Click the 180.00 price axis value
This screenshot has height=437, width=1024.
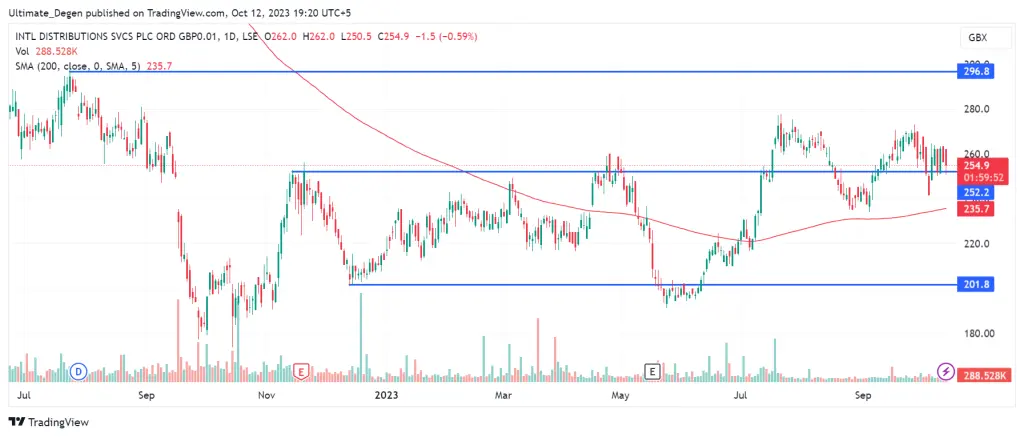pyautogui.click(x=980, y=333)
